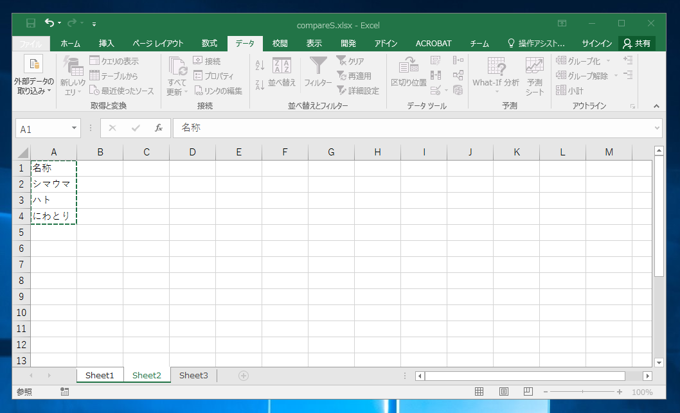Select the Sheet1 worksheet tab
Viewport: 680px width, 413px height.
point(99,376)
